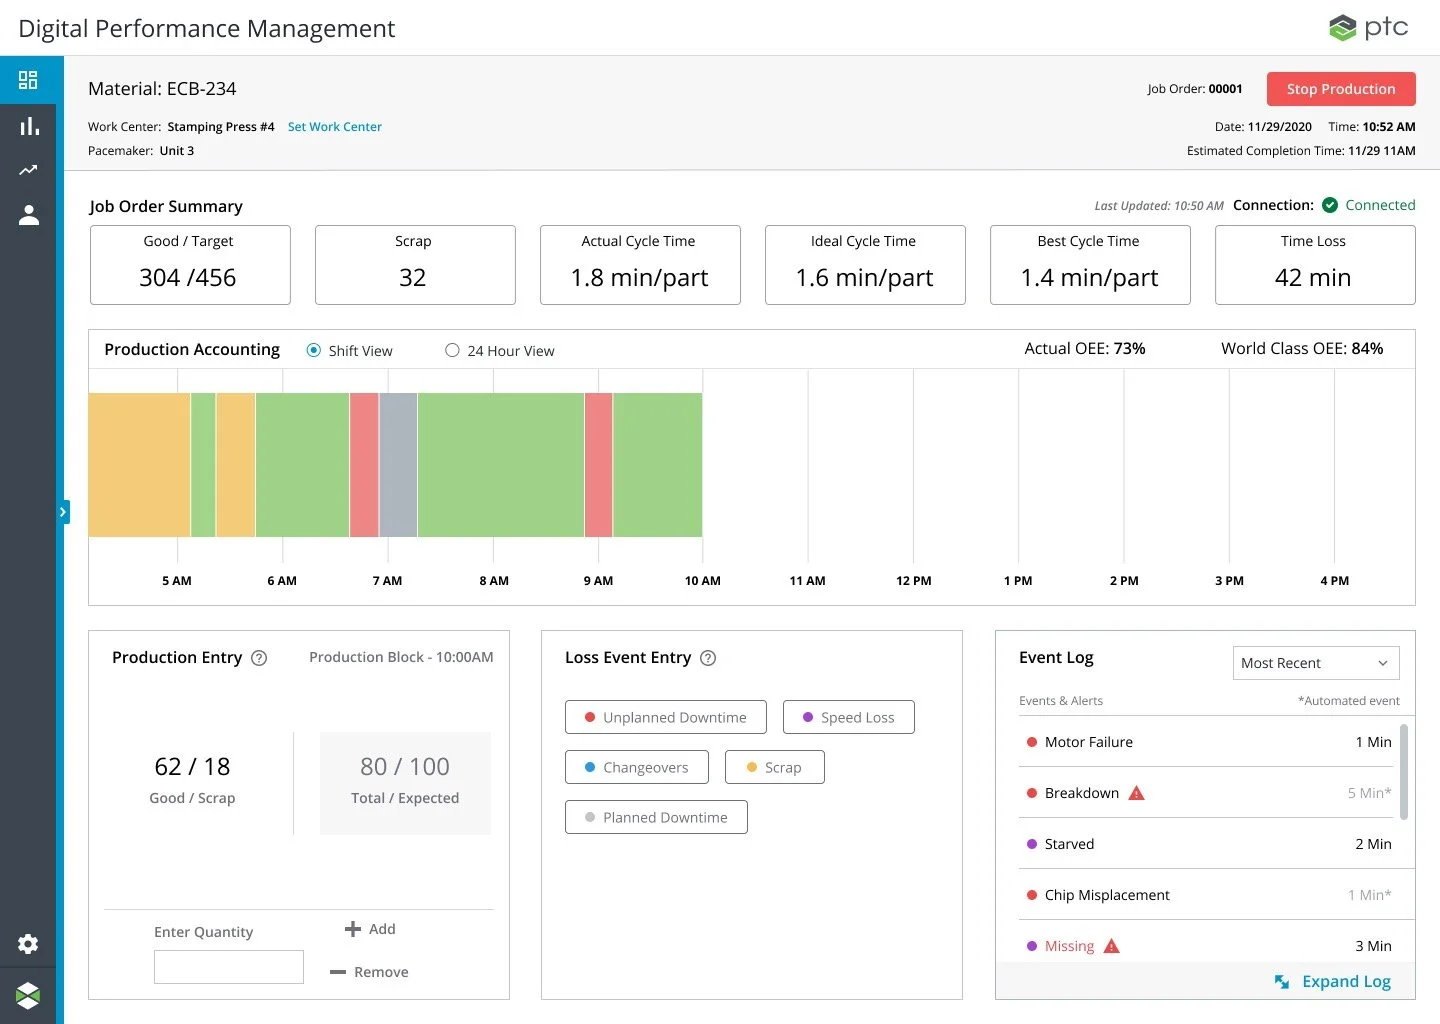Image resolution: width=1440 pixels, height=1024 pixels.
Task: Open the dashboard grid icon in sidebar
Action: click(x=28, y=80)
